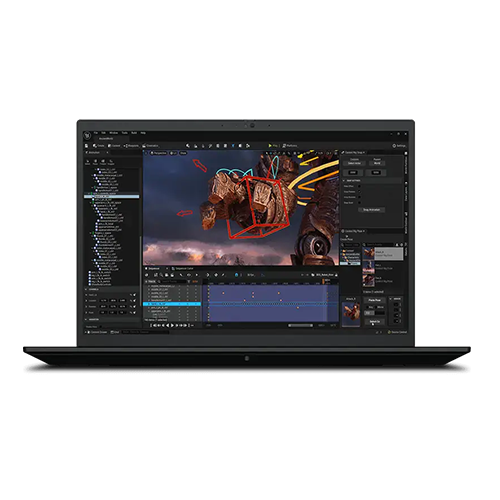
Task: Click the Snap Animation button
Action: [371, 210]
